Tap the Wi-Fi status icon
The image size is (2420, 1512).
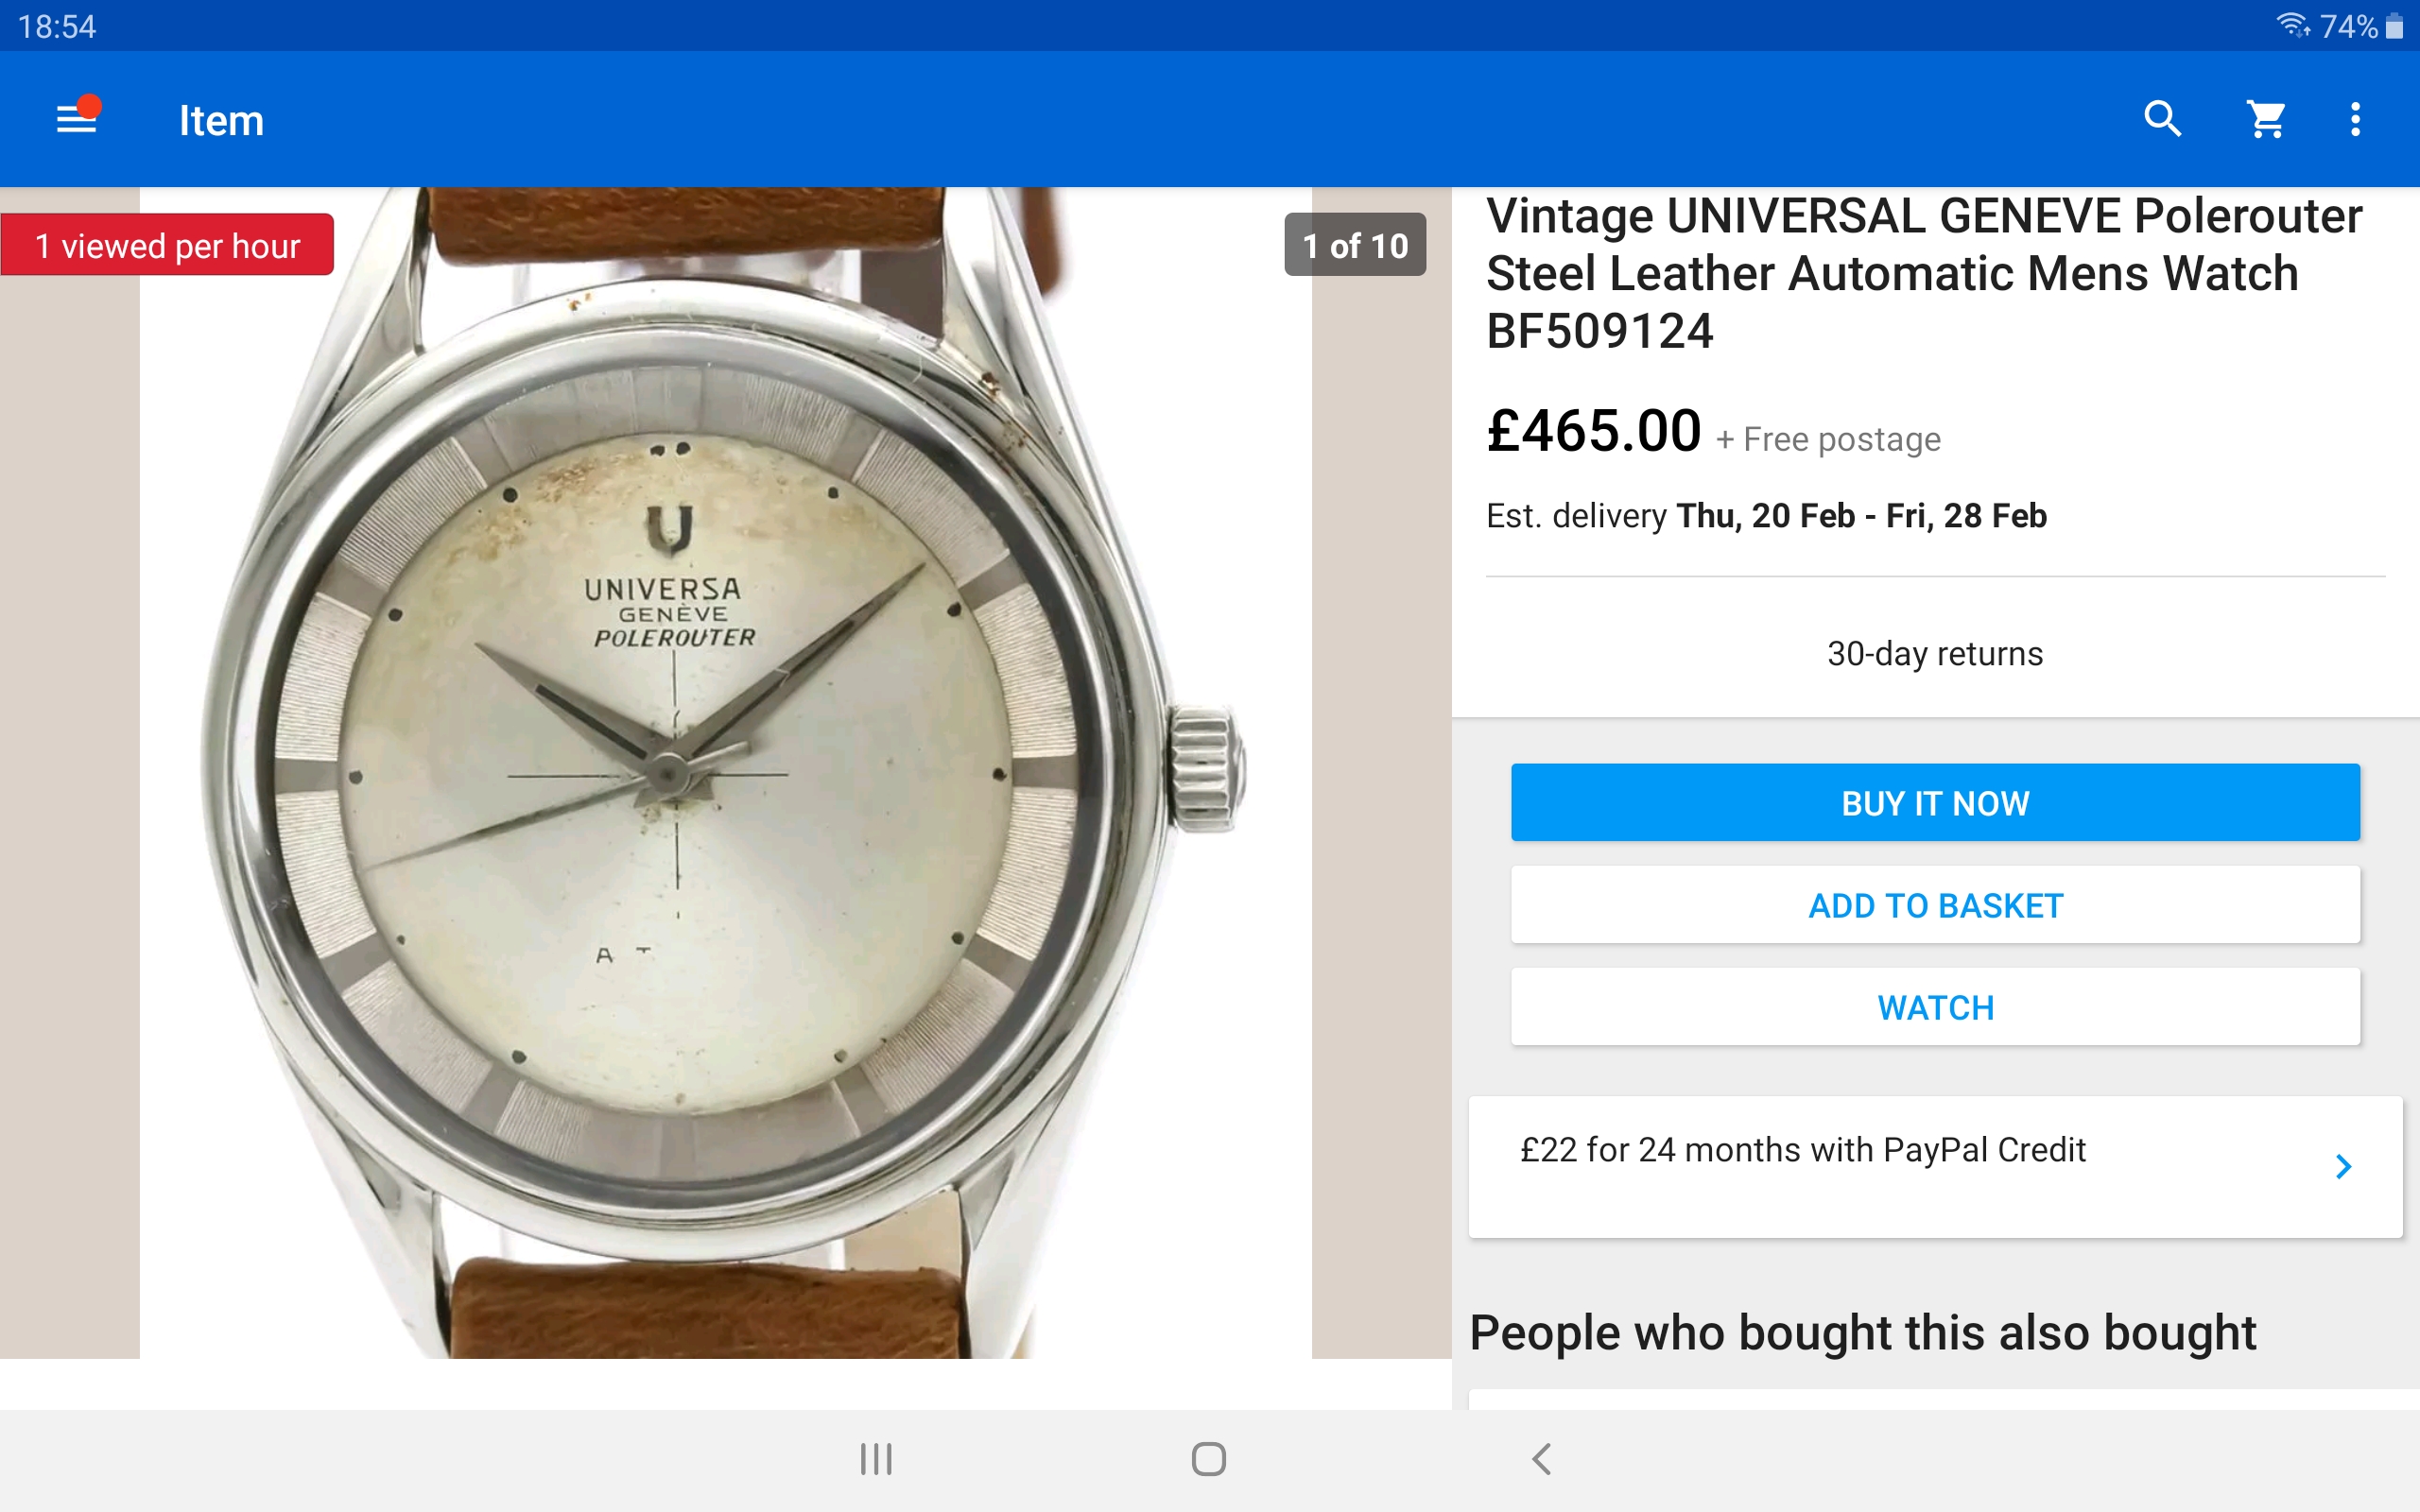(2291, 25)
